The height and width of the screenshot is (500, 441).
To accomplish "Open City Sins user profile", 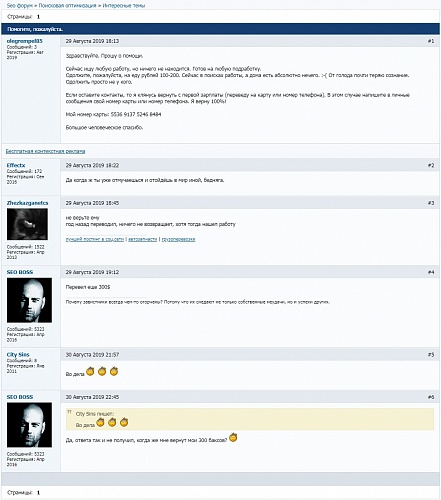I will click(18, 355).
